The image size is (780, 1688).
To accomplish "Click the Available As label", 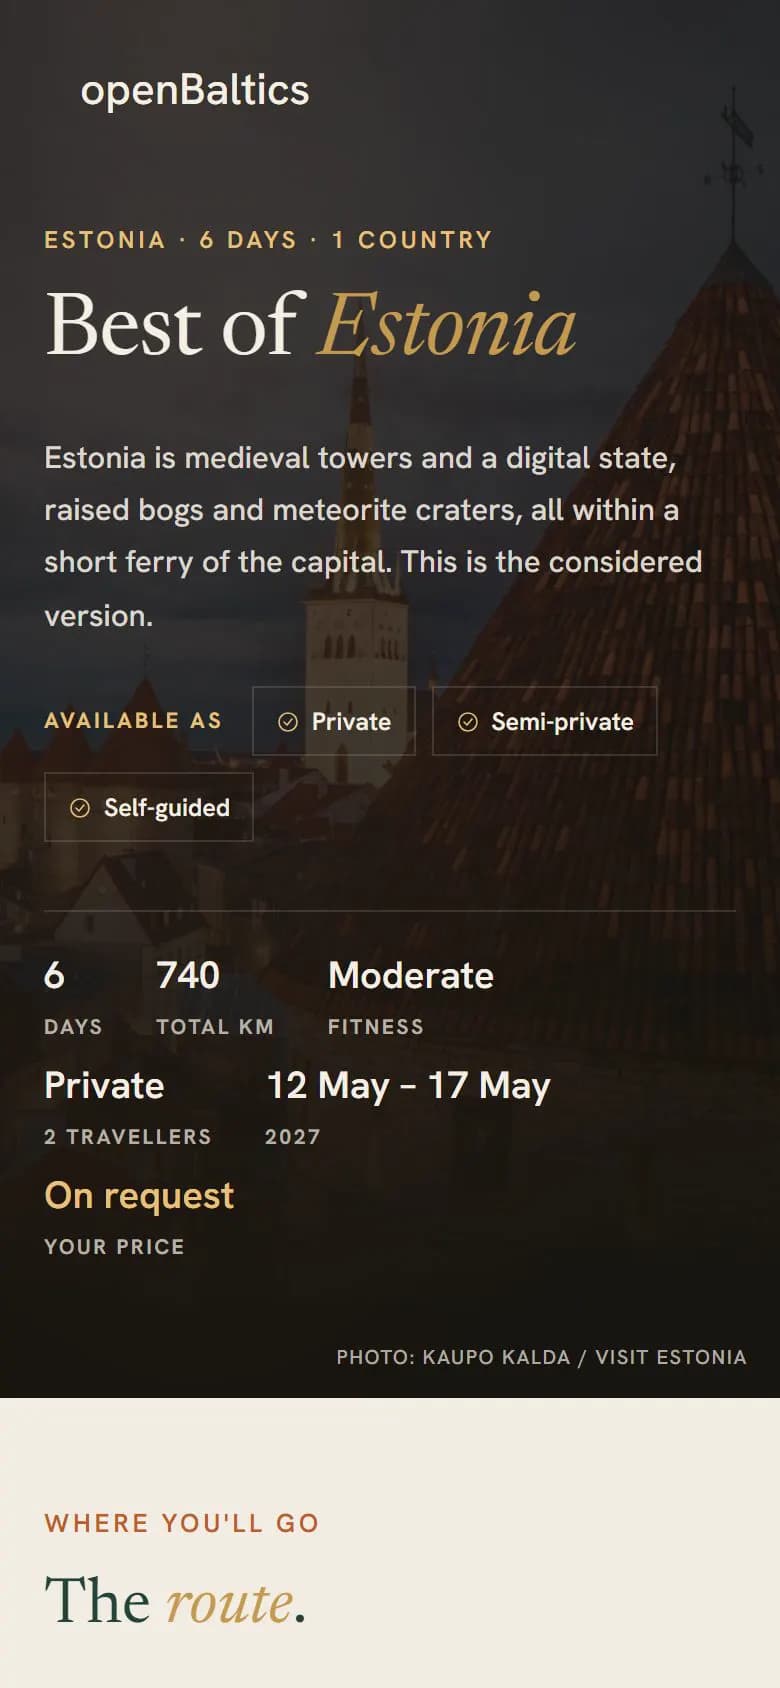I will [133, 721].
